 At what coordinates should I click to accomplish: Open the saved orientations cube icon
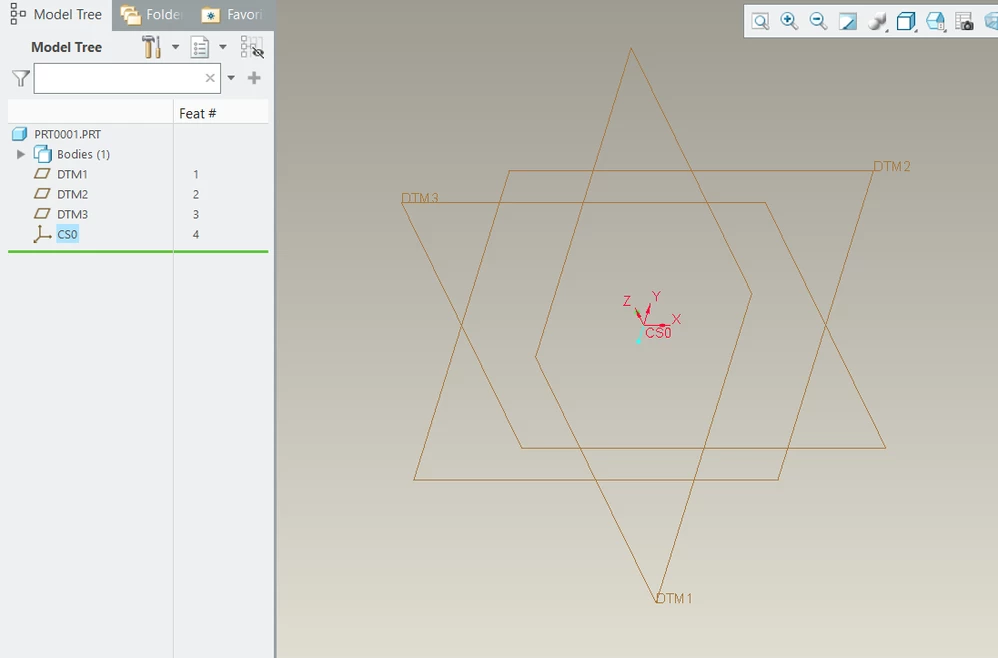point(906,22)
